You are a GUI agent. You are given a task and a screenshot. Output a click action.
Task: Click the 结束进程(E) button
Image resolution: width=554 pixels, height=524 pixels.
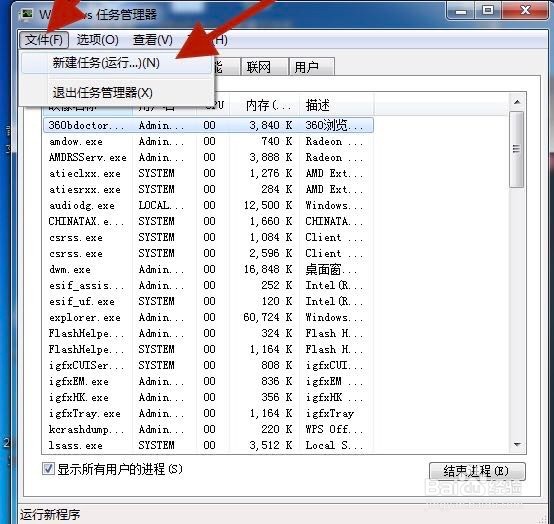tap(477, 471)
